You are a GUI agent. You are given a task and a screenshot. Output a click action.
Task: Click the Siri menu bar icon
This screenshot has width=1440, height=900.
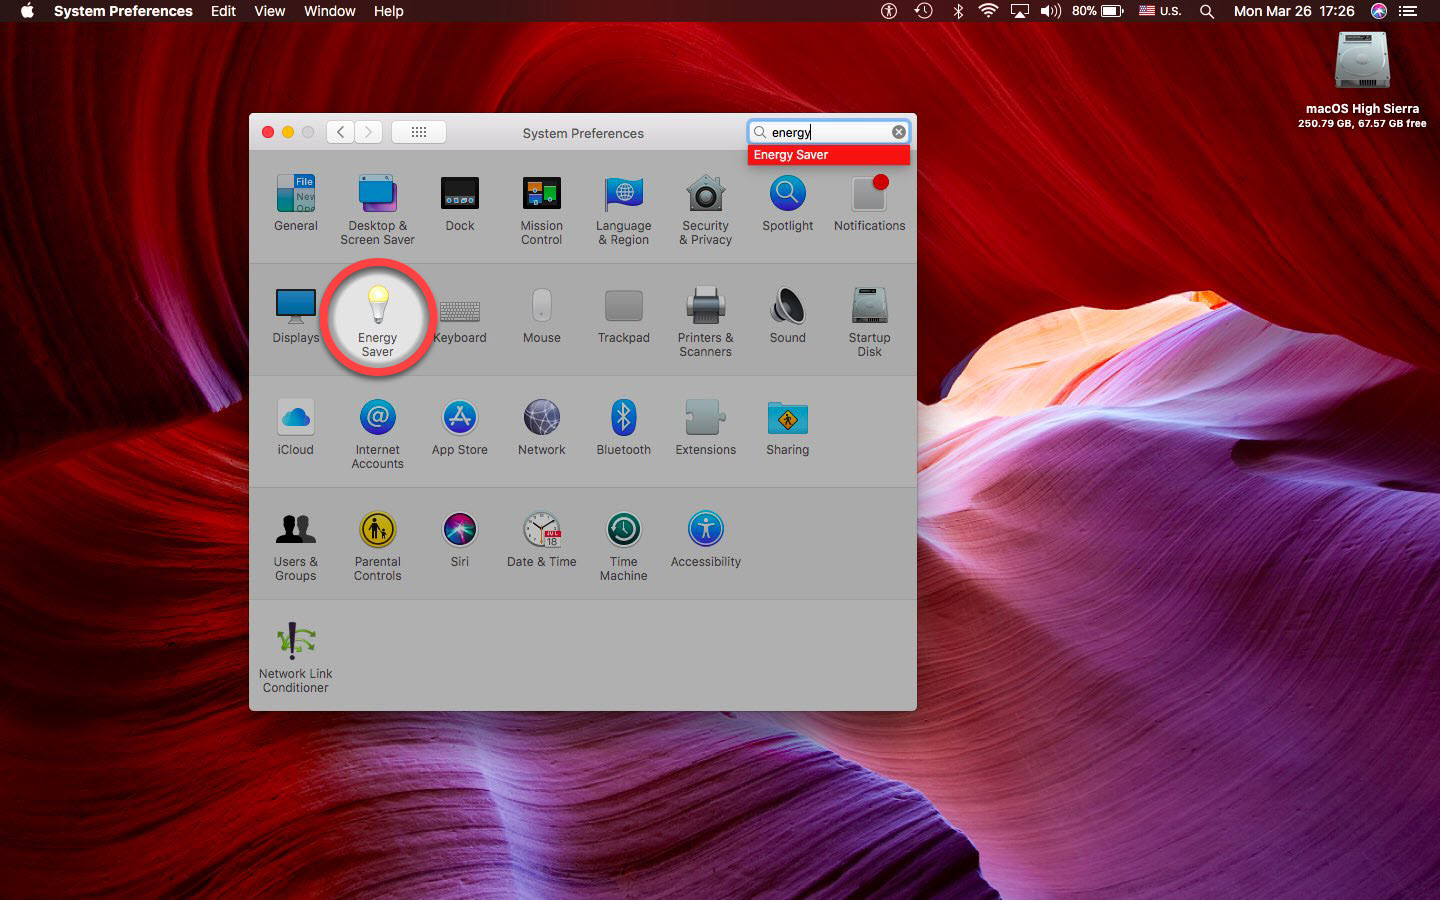click(1379, 11)
